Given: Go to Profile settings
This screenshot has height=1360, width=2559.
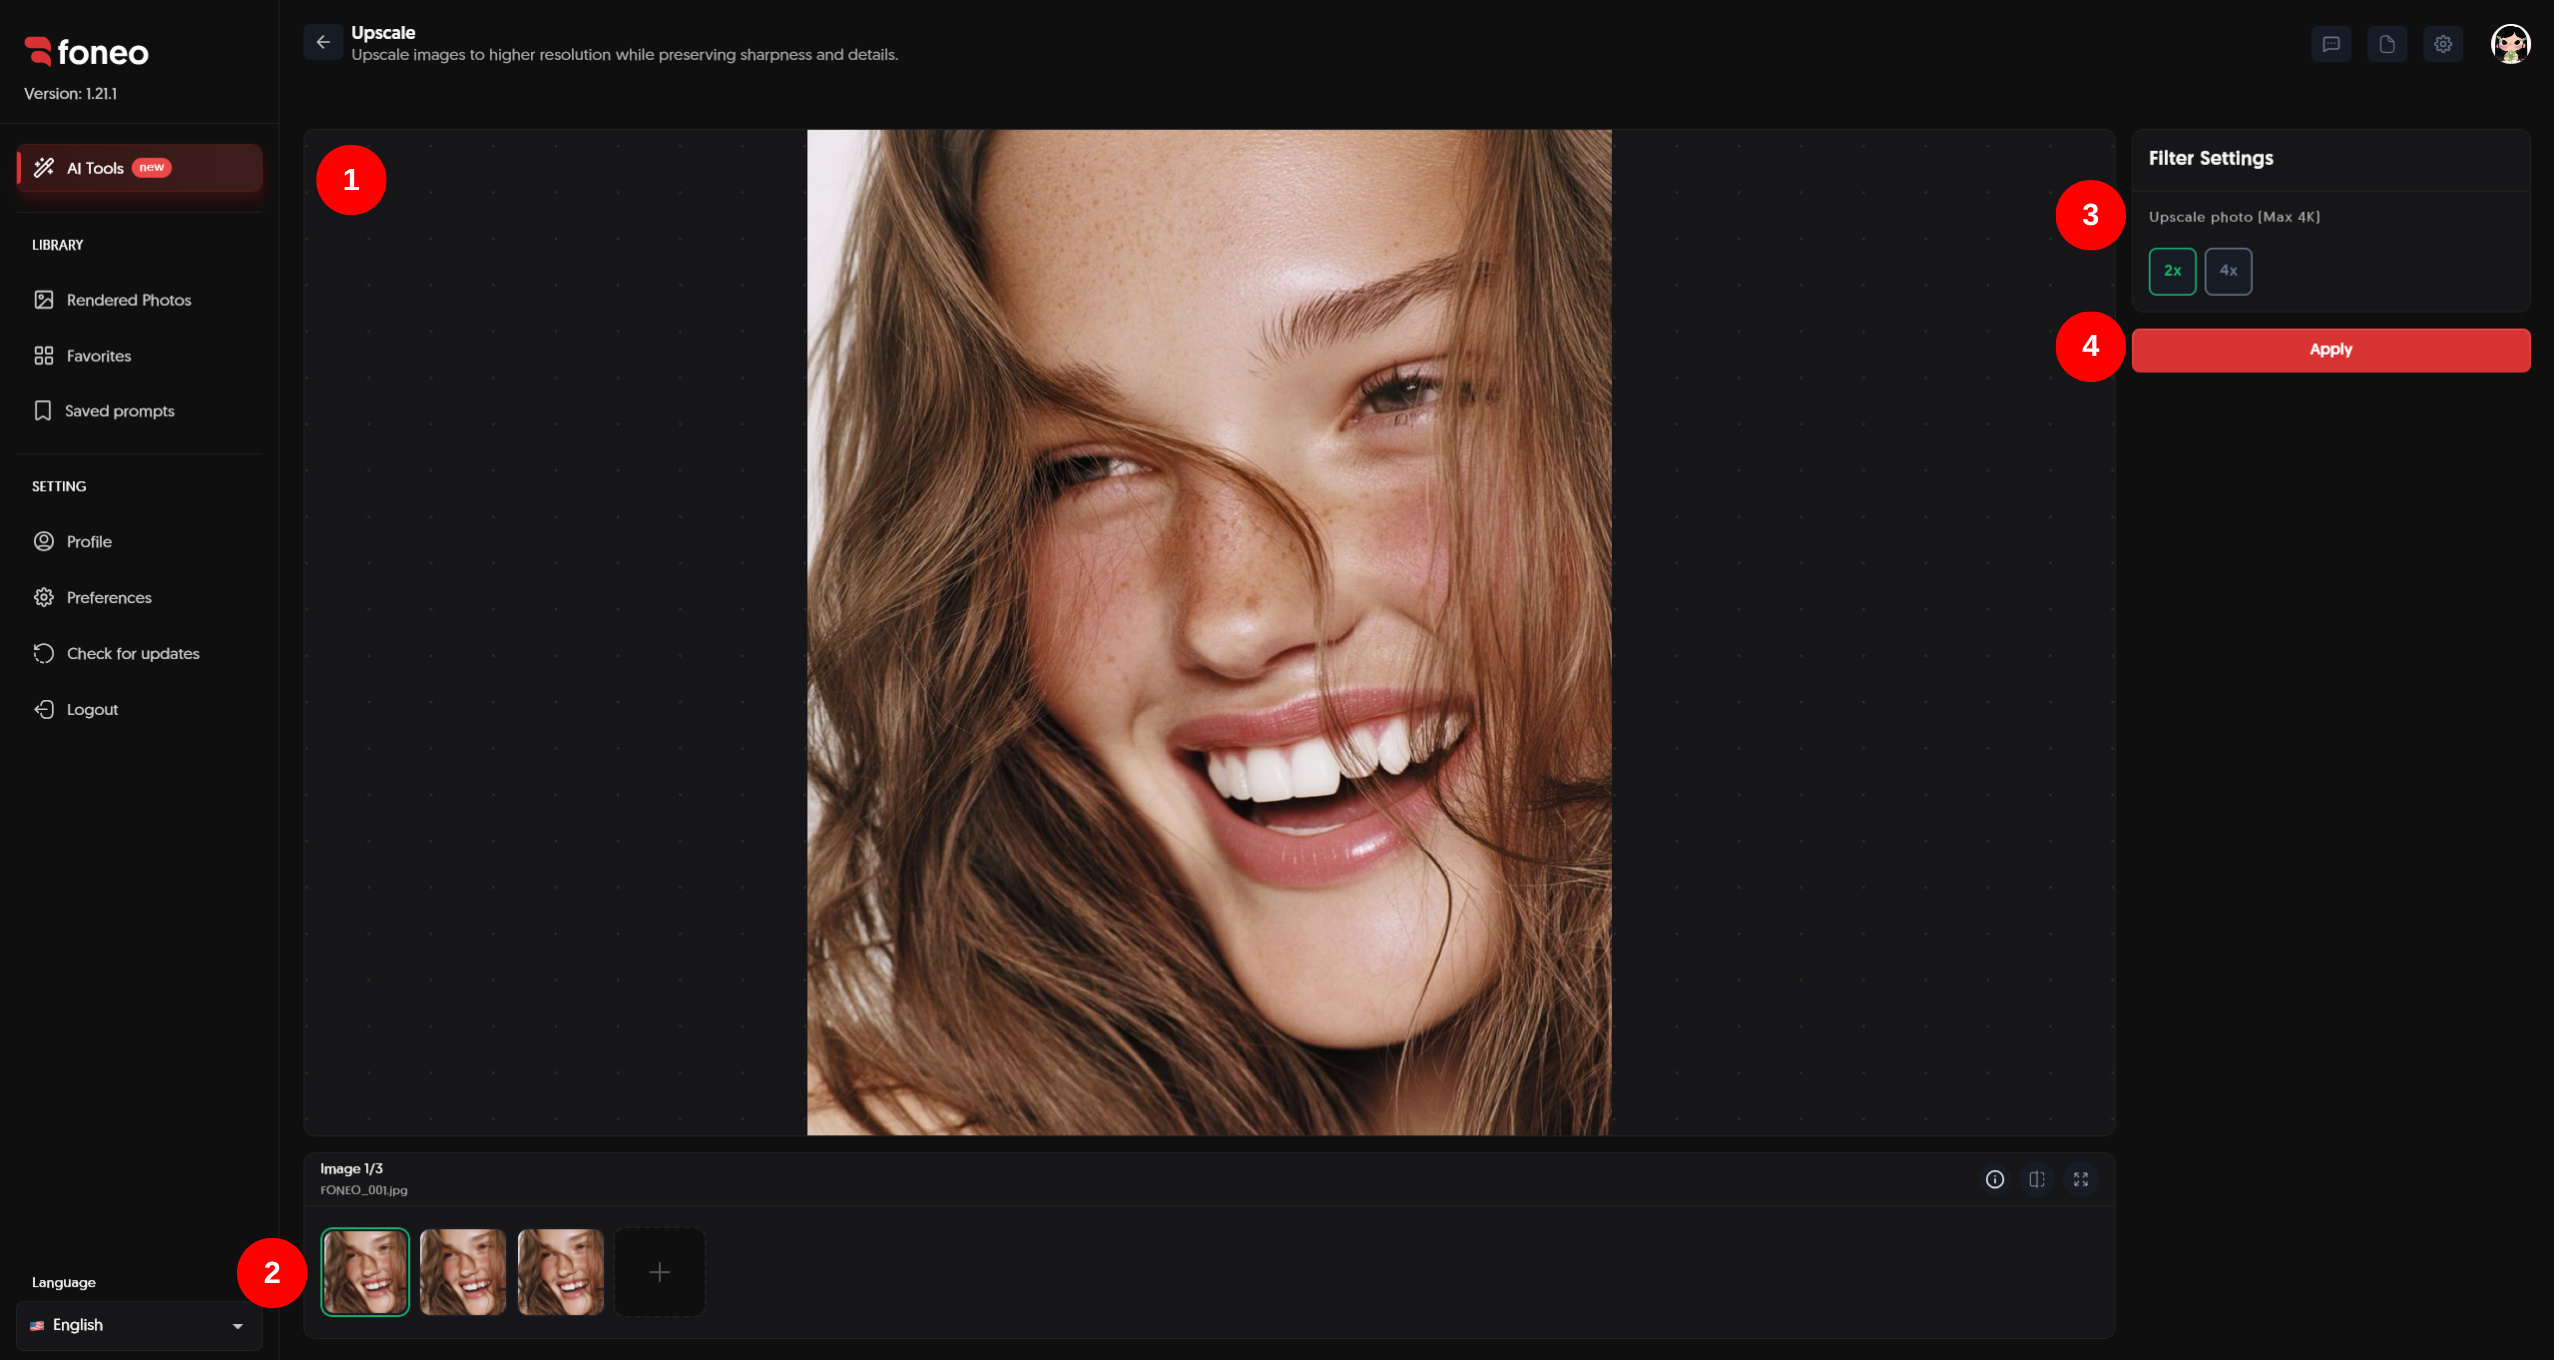Looking at the screenshot, I should point(139,542).
